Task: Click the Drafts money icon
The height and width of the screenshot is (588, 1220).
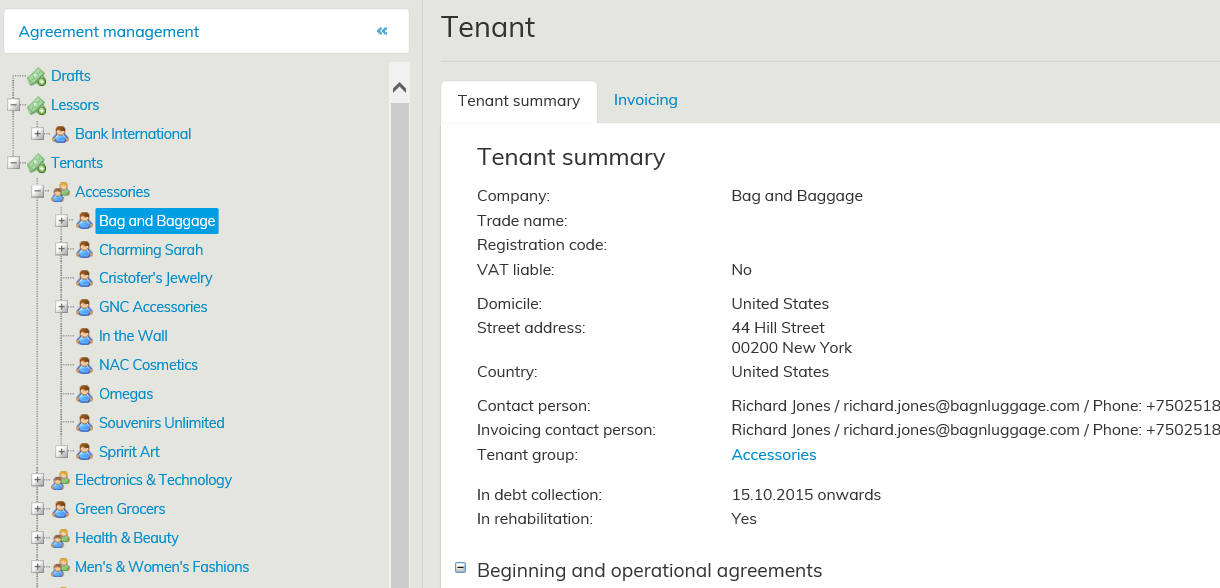Action: (37, 76)
